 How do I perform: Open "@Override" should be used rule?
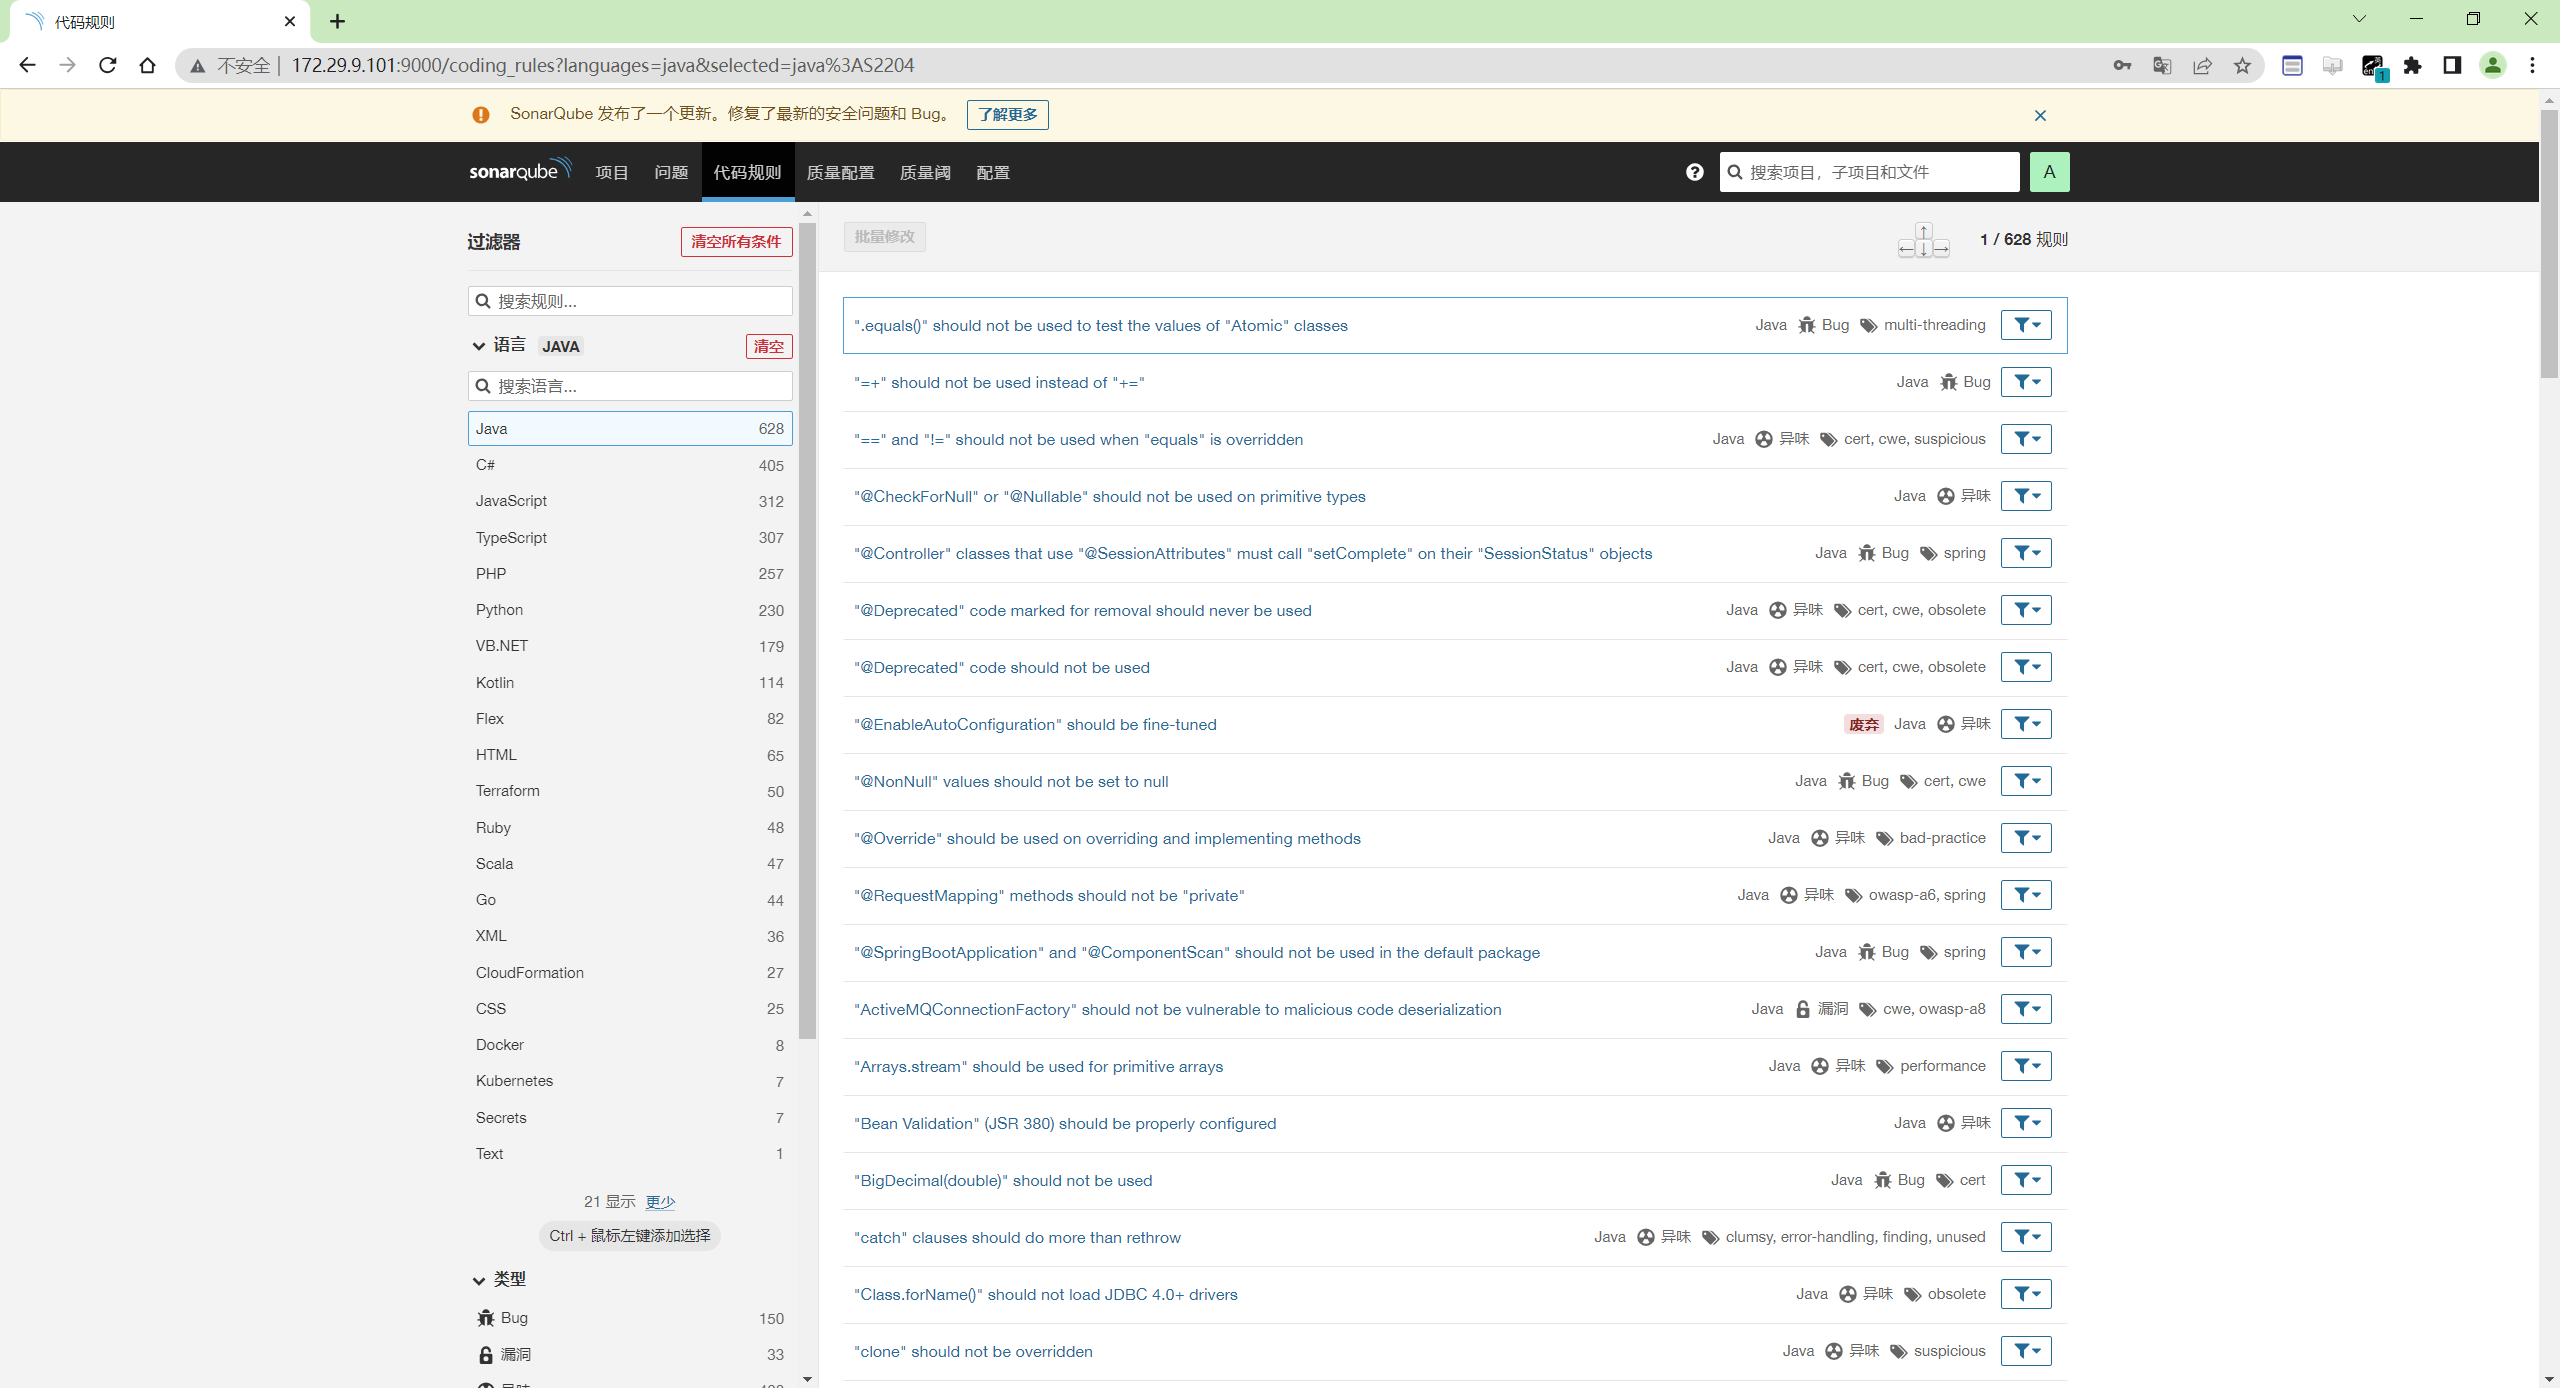[1107, 838]
